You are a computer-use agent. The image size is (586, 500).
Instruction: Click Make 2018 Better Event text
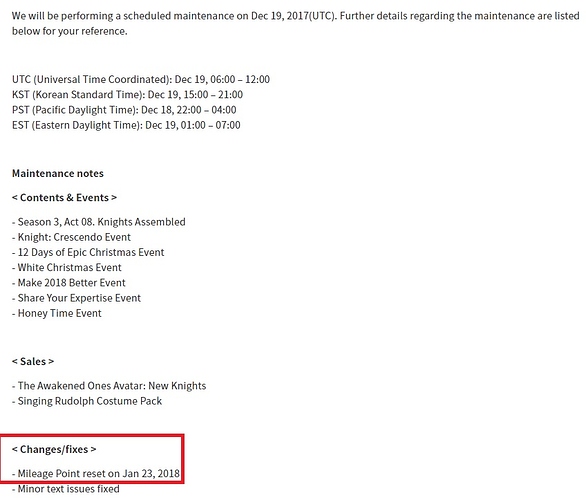[x=69, y=283]
